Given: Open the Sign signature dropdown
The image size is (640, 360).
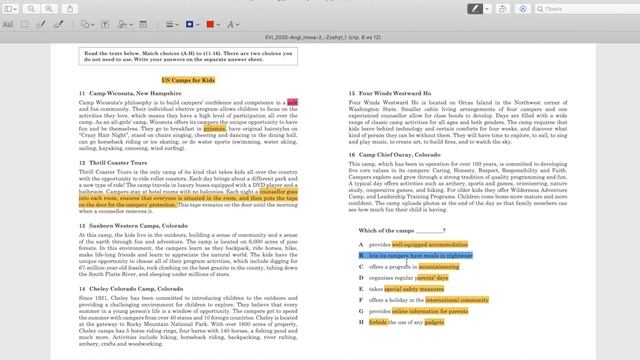Looking at the screenshot, I should [x=124, y=24].
